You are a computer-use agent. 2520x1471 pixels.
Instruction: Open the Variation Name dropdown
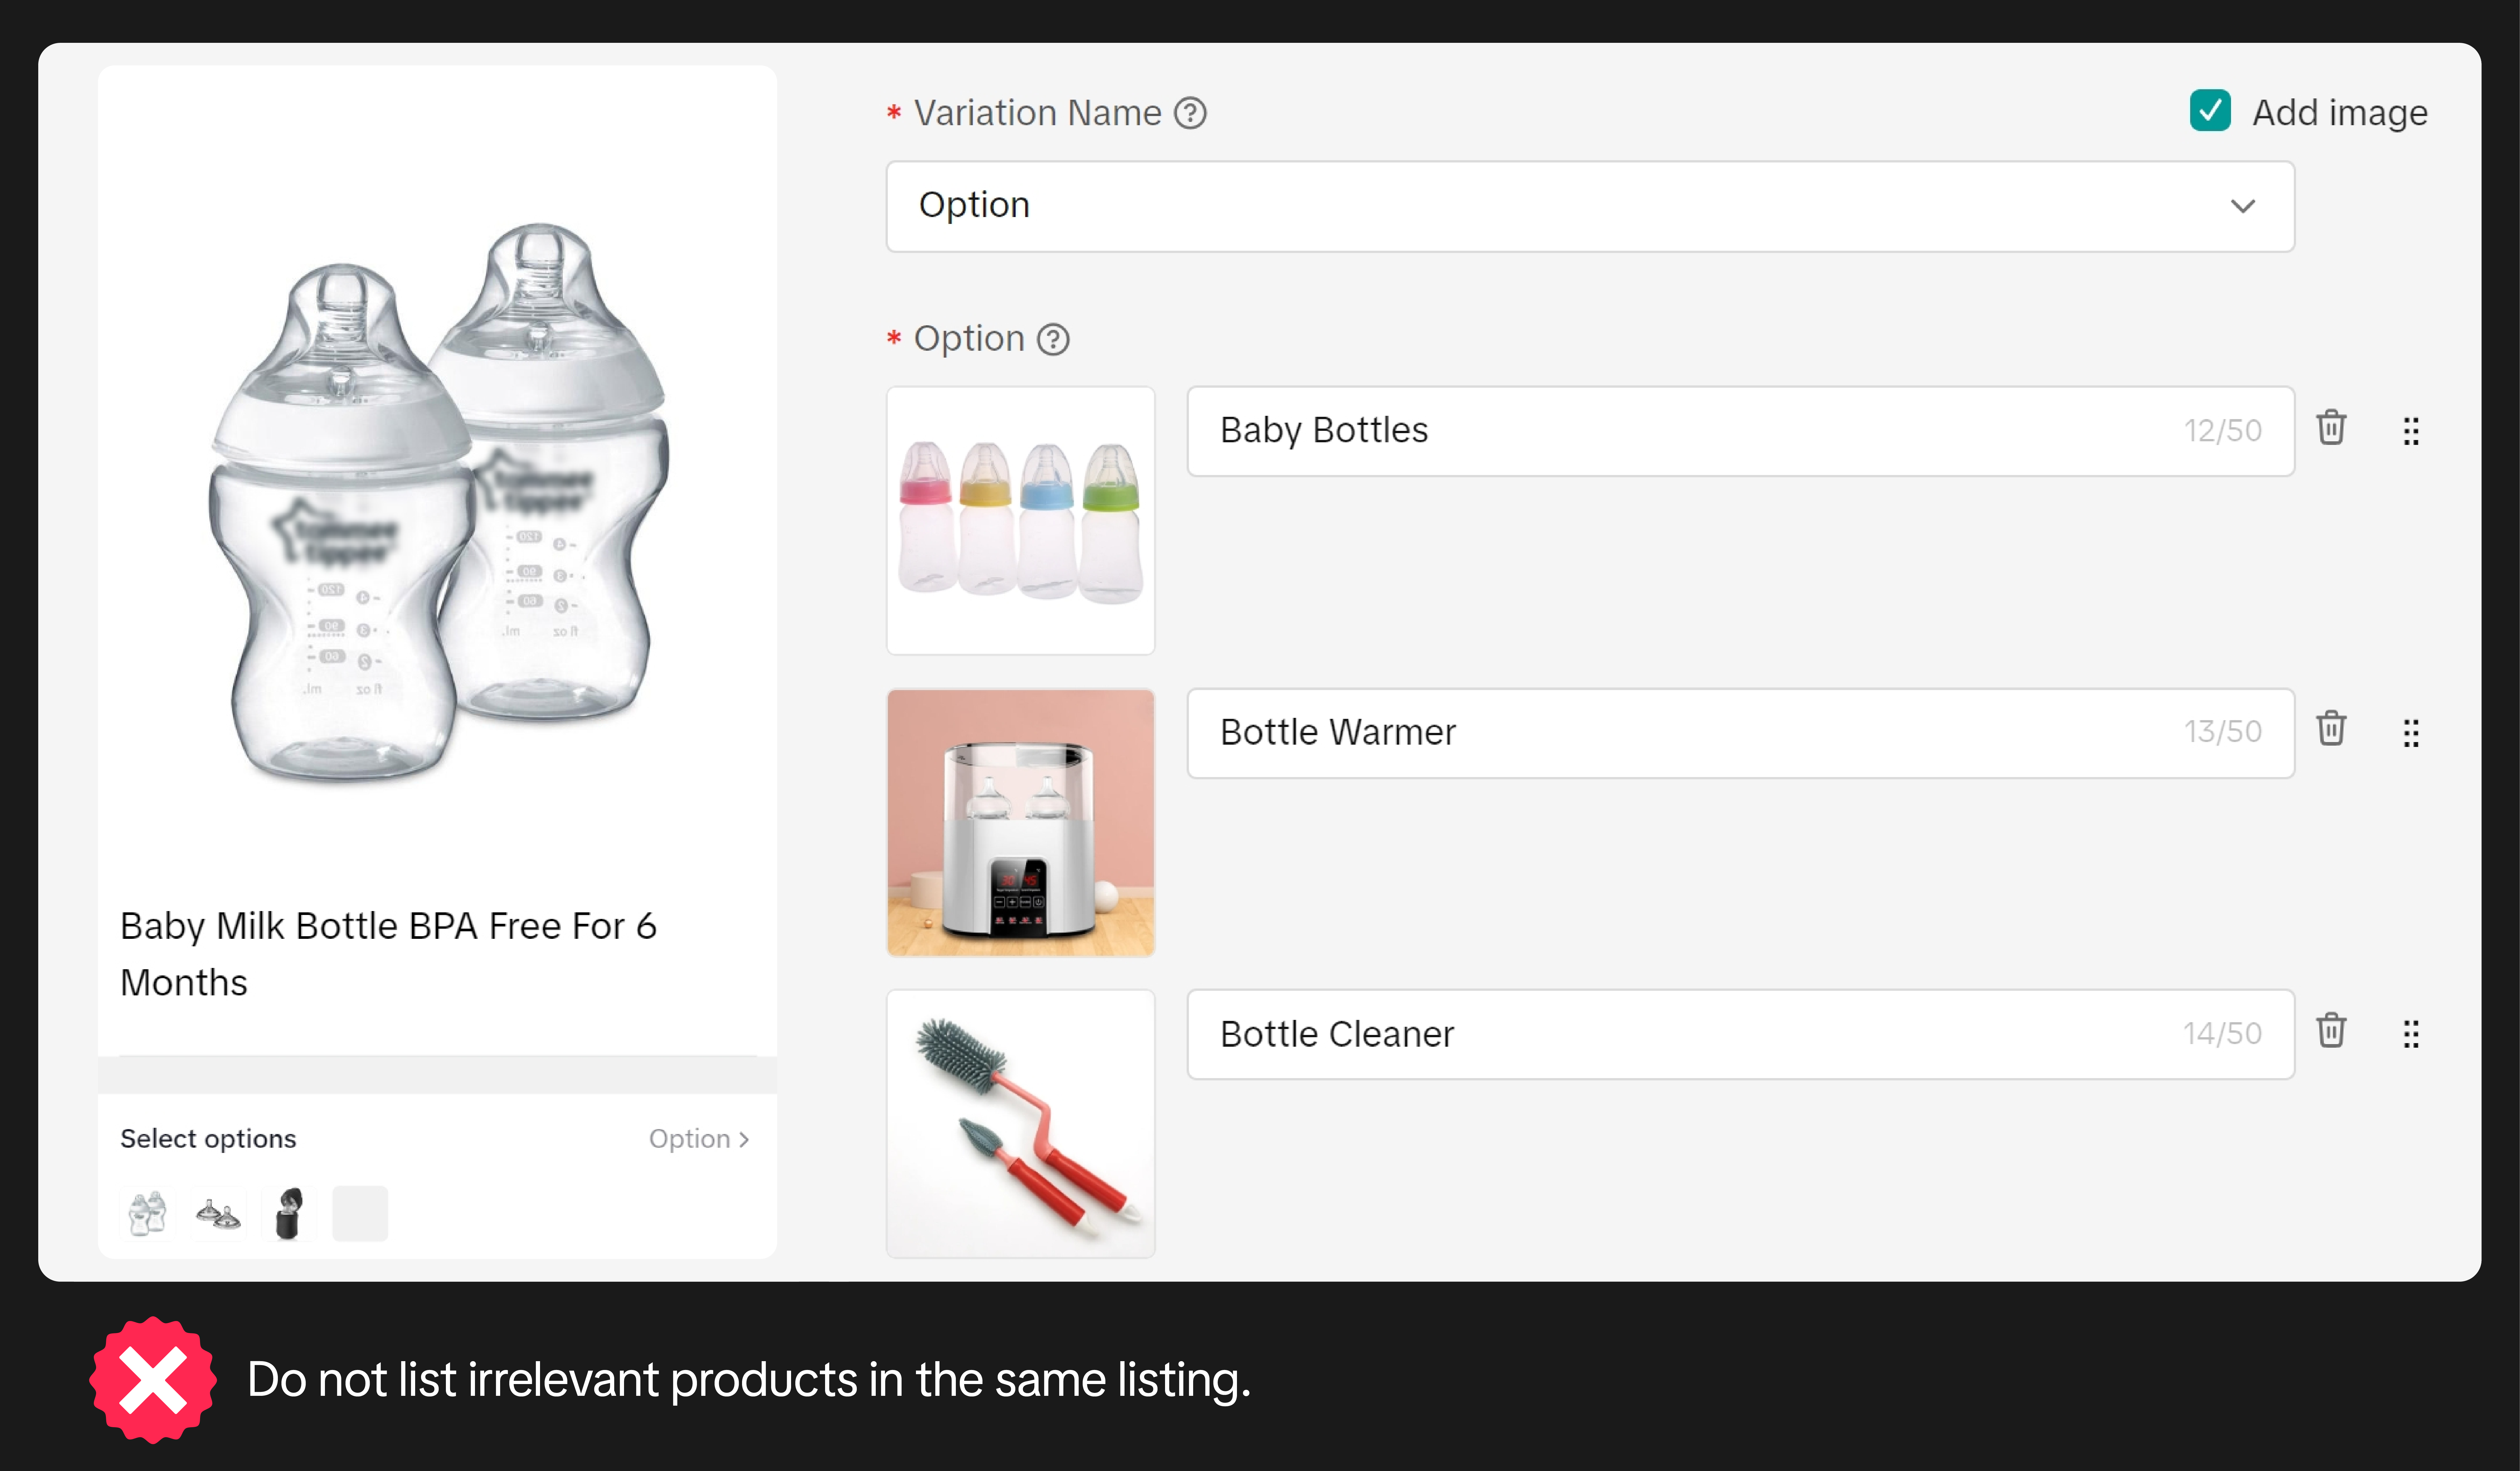pos(1590,206)
